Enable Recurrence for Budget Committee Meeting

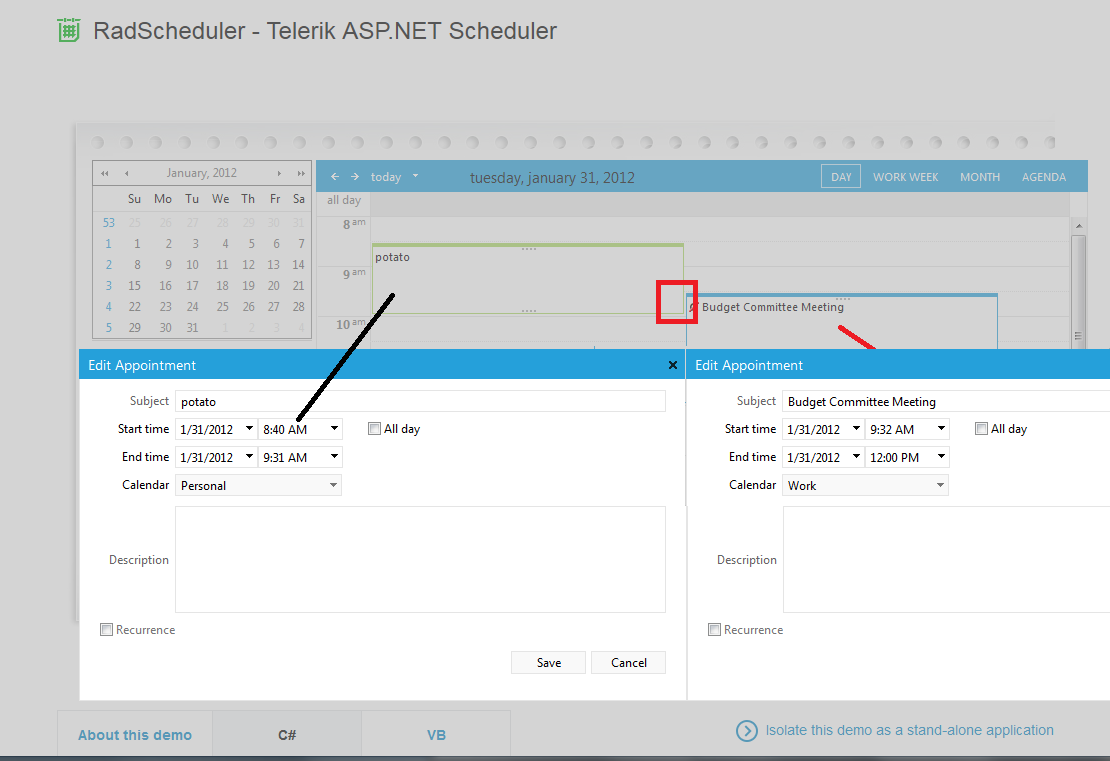(x=714, y=629)
